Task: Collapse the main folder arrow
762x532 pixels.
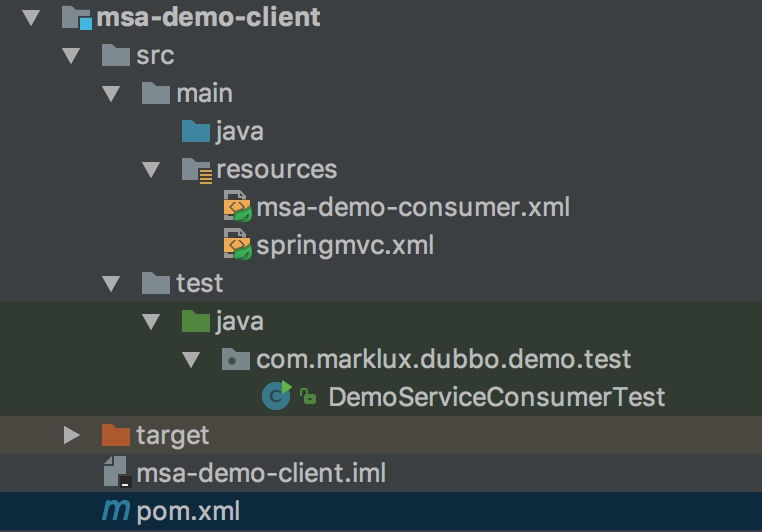Action: click(111, 93)
